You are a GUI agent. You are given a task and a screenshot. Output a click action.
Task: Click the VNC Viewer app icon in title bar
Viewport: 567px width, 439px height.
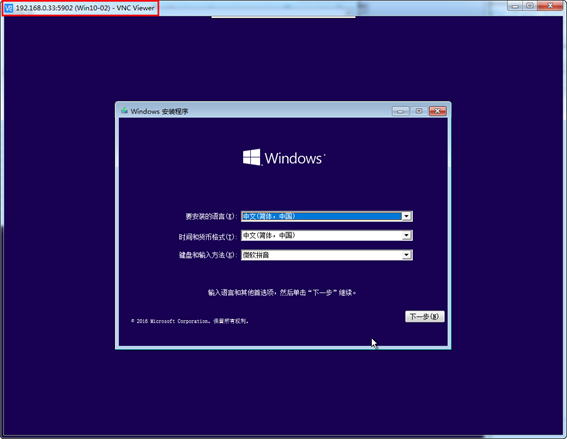click(x=8, y=8)
